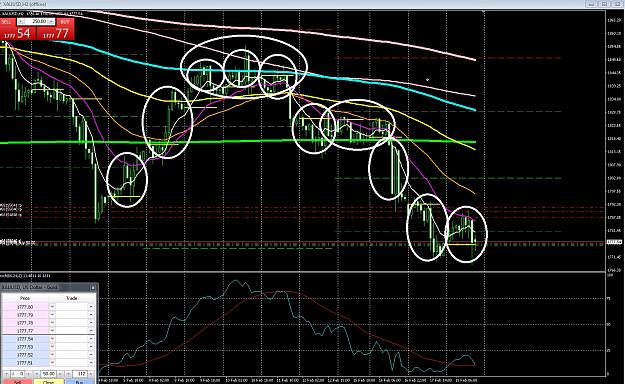The width and height of the screenshot is (625, 384).
Task: Decrease depth panel volume left of 50.00
Action: coord(37,374)
